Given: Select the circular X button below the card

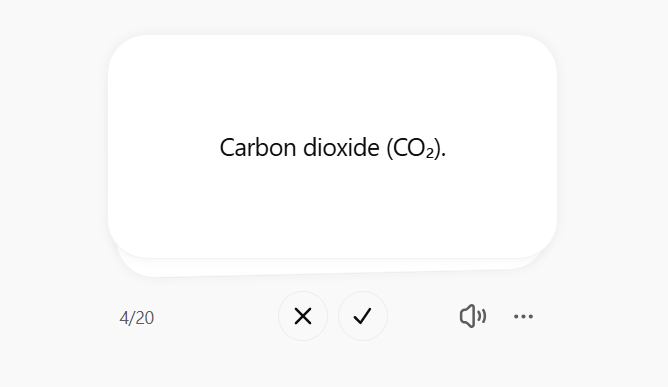Looking at the screenshot, I should coord(303,316).
